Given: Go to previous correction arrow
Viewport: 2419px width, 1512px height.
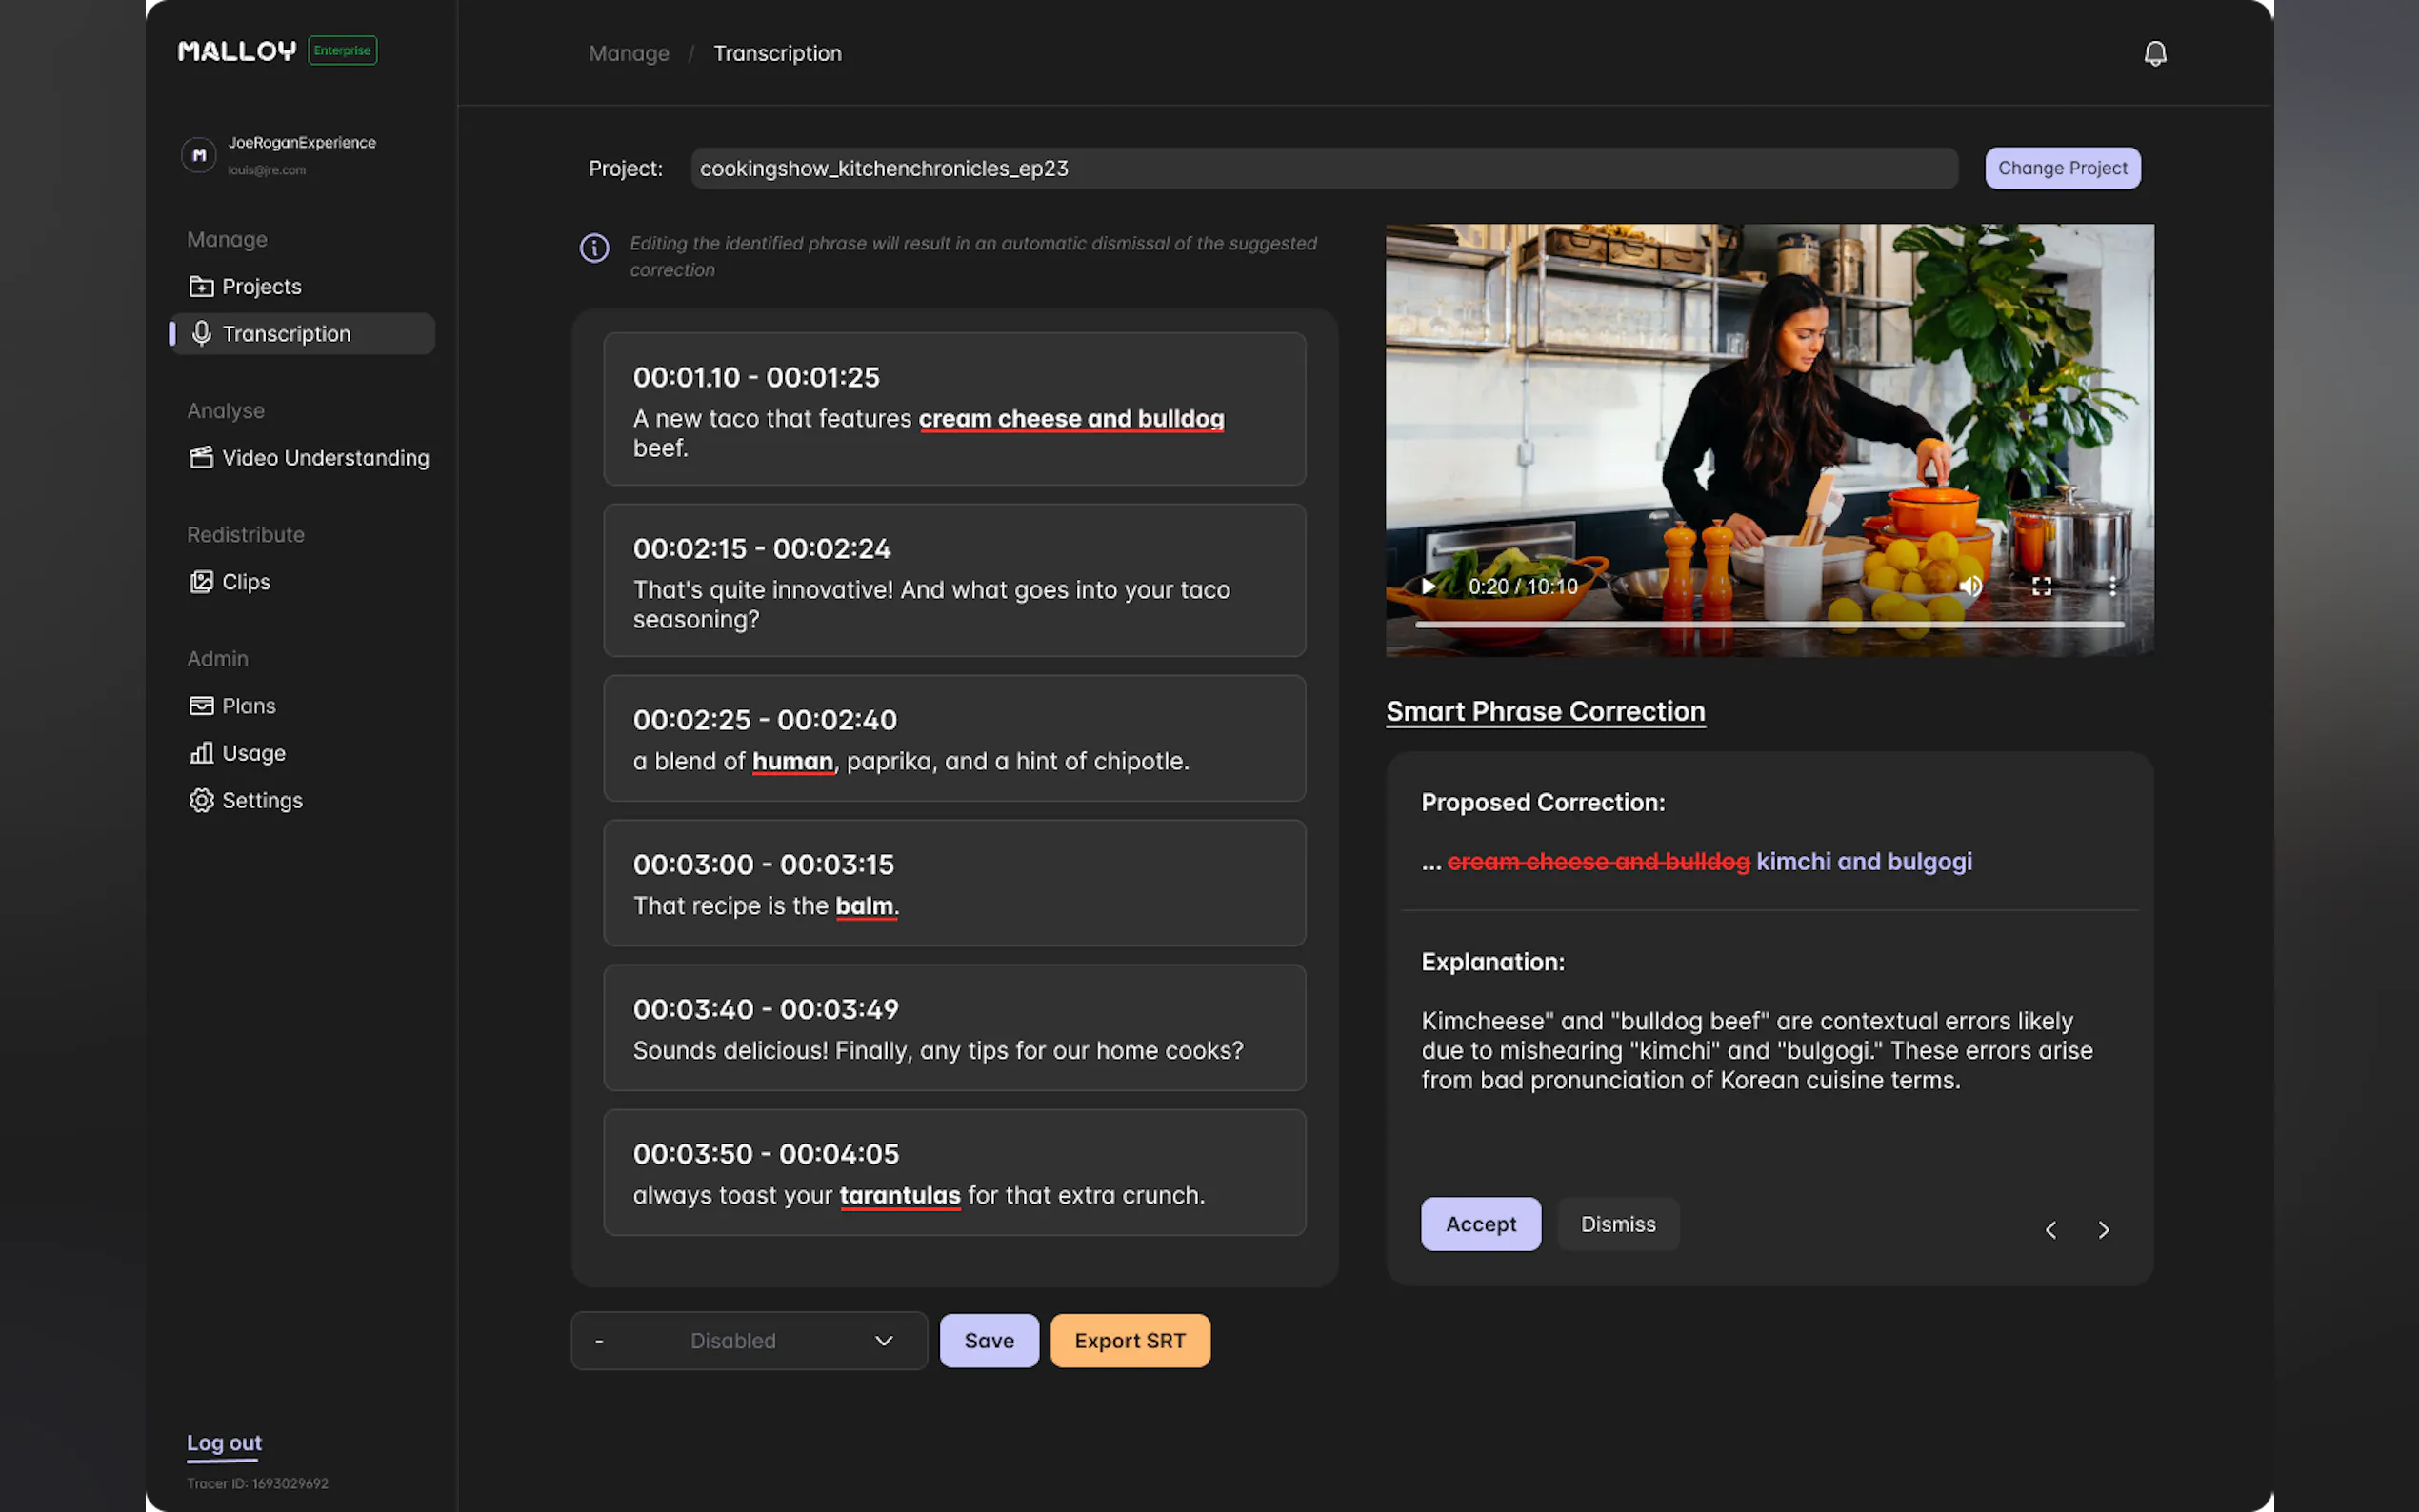Looking at the screenshot, I should click(2050, 1229).
